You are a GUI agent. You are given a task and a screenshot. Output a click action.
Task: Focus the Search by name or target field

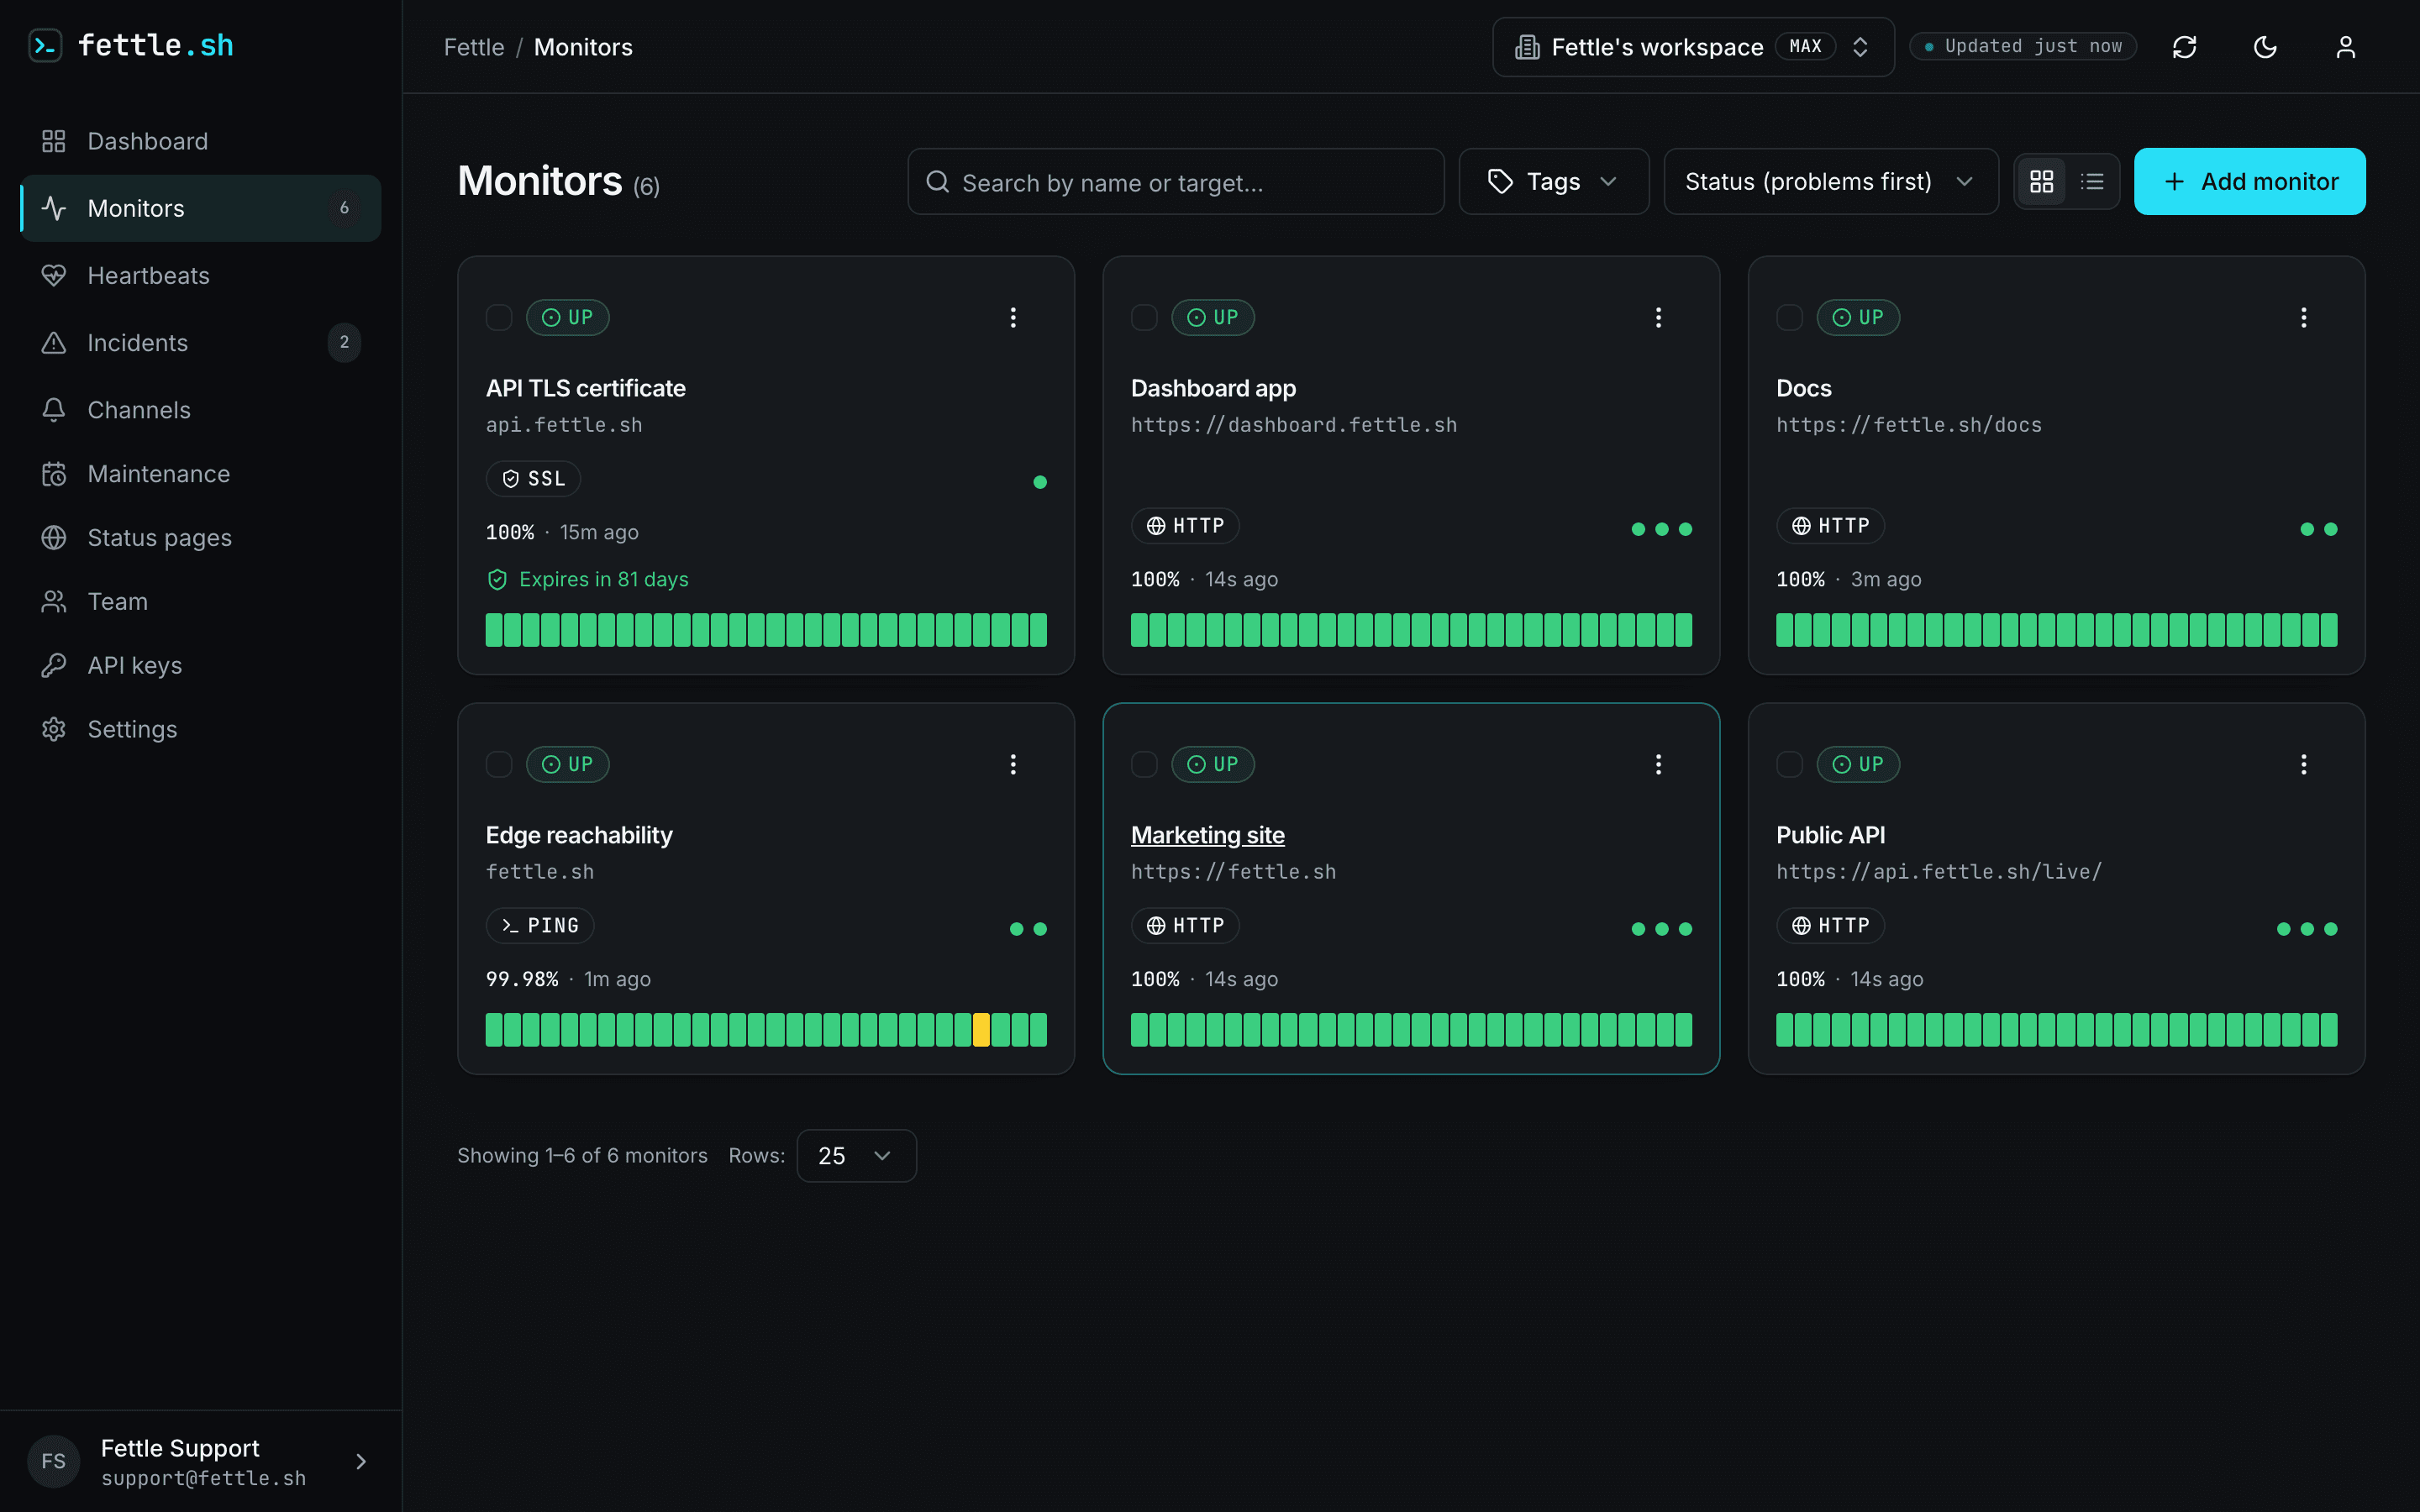[x=1175, y=182]
